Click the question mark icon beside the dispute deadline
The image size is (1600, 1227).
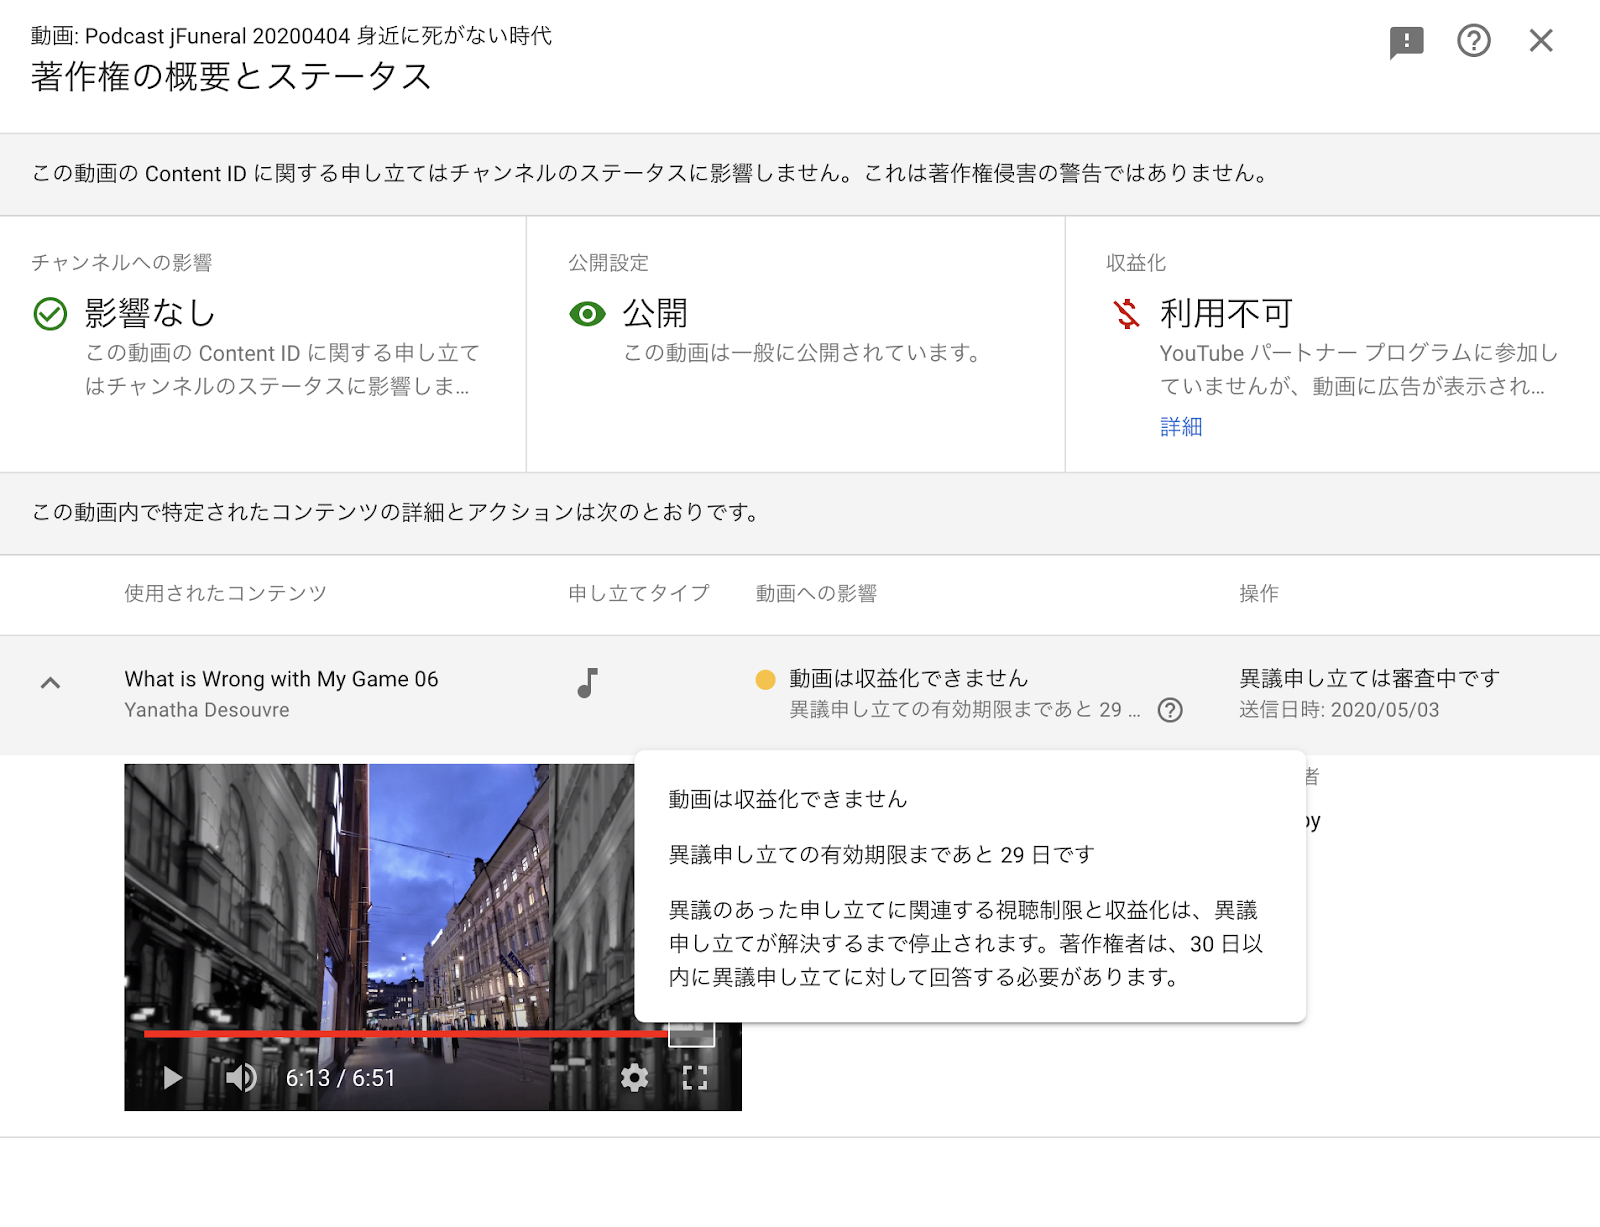[x=1169, y=710]
